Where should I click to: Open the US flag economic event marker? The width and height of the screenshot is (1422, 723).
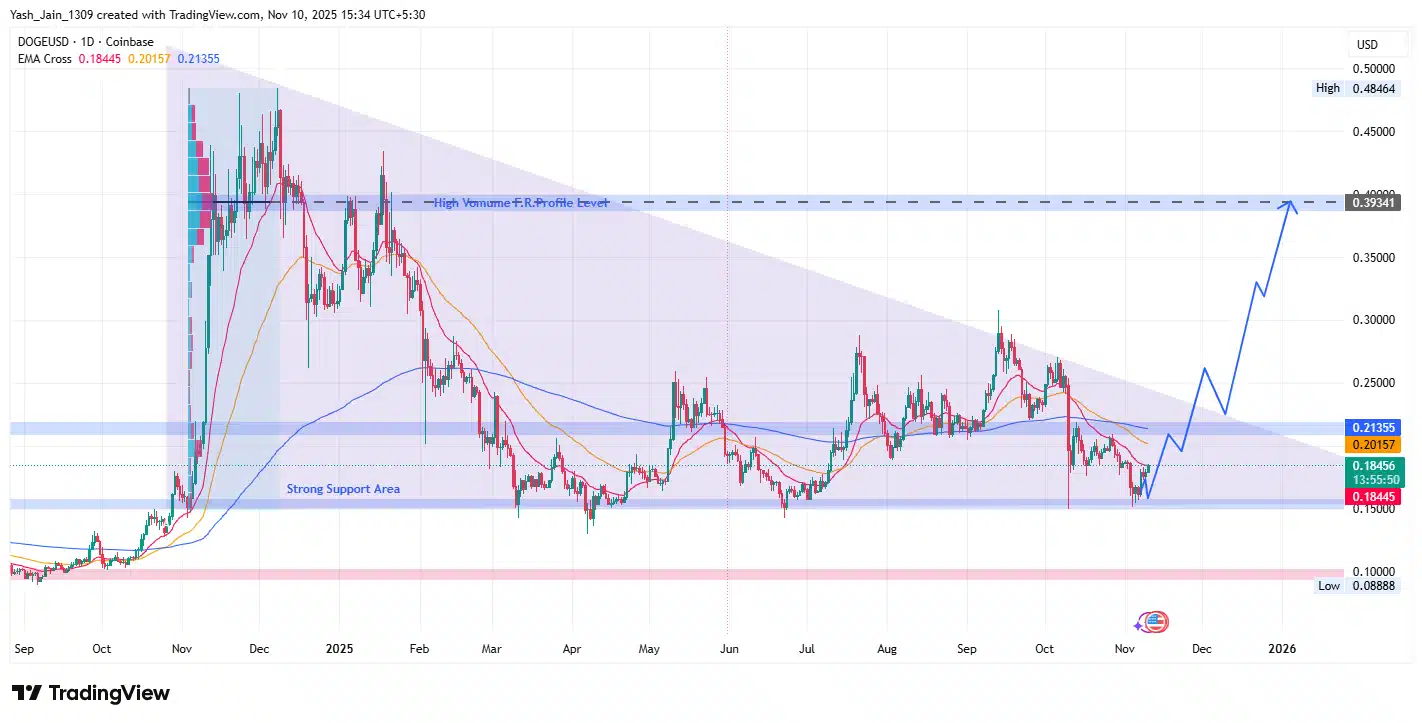[1156, 622]
